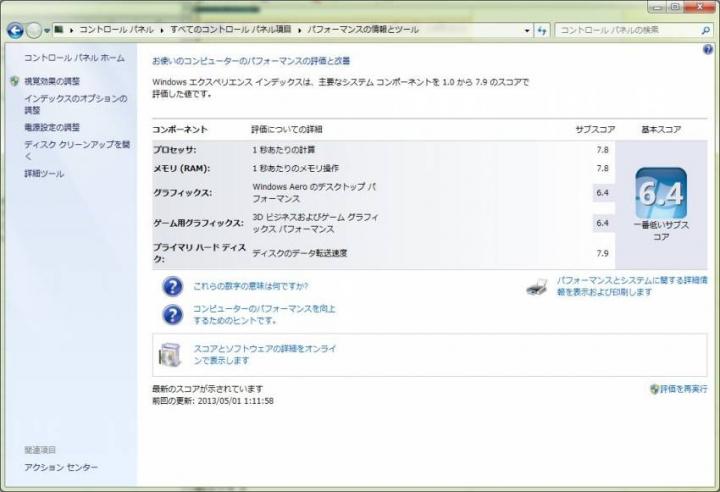This screenshot has height=492, width=720.
Task: Click the printer icon for detailed system information
Action: point(537,288)
